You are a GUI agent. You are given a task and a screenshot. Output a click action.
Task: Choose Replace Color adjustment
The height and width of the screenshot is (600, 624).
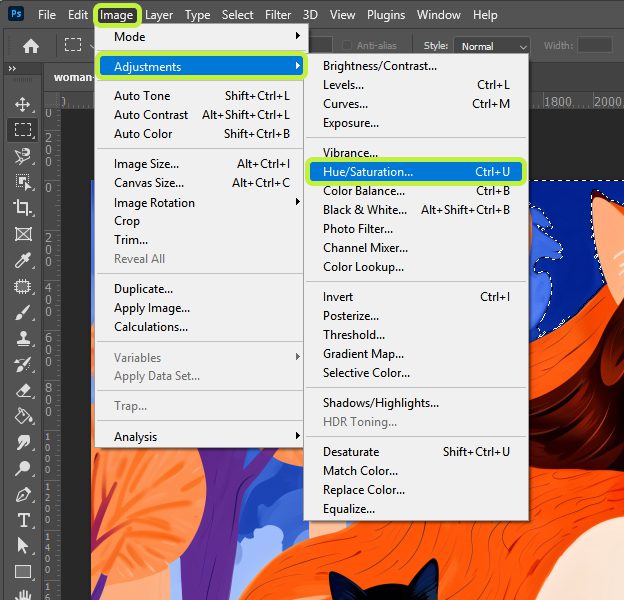[x=416, y=489]
